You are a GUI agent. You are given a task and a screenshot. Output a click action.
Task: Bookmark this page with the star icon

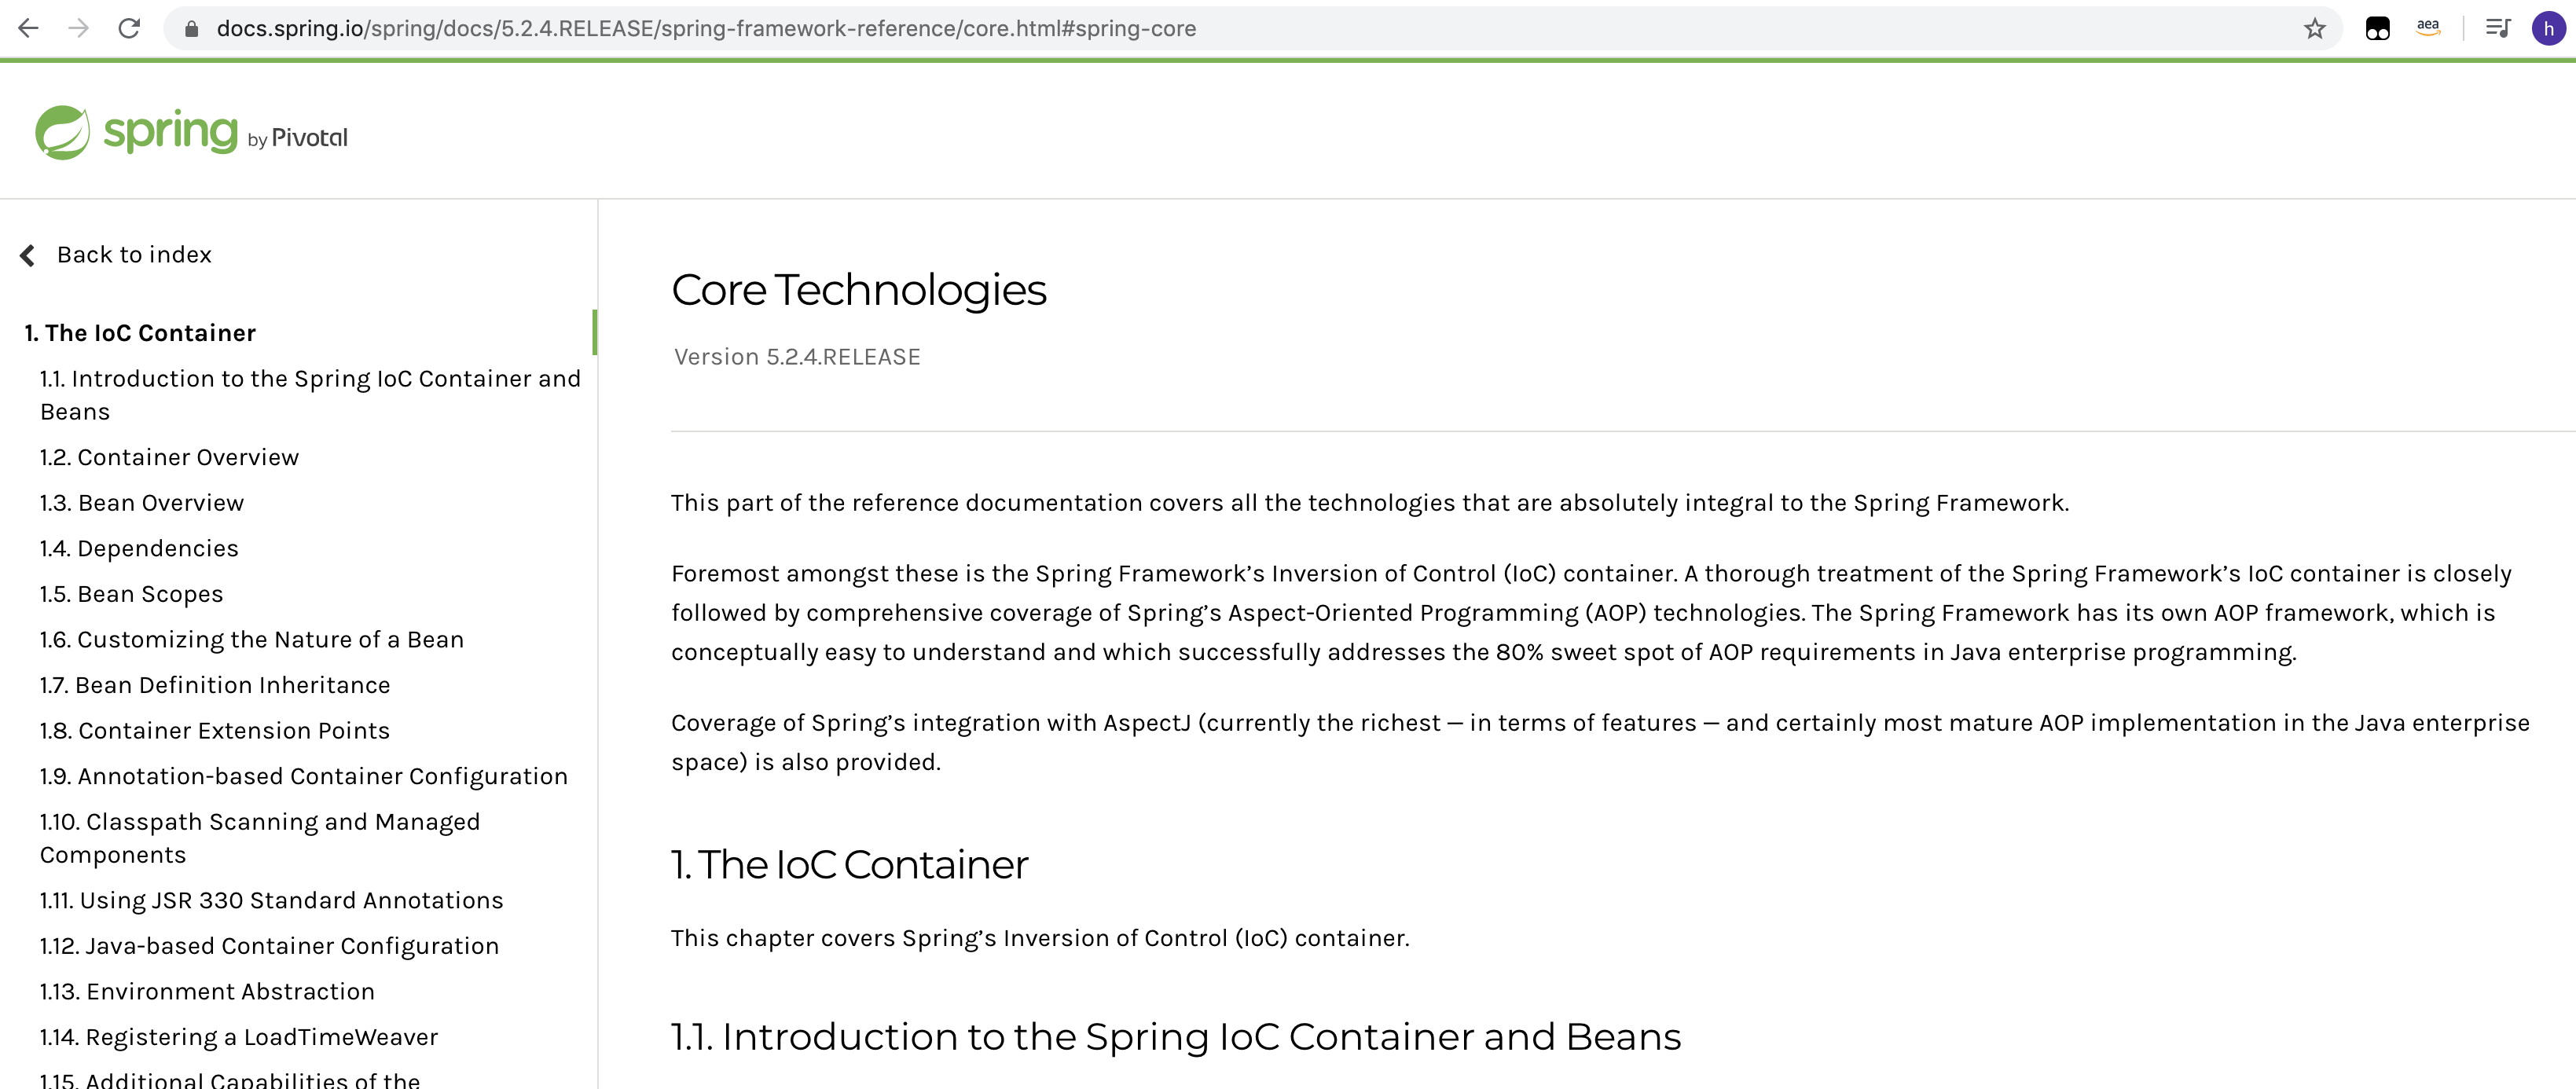[2314, 28]
